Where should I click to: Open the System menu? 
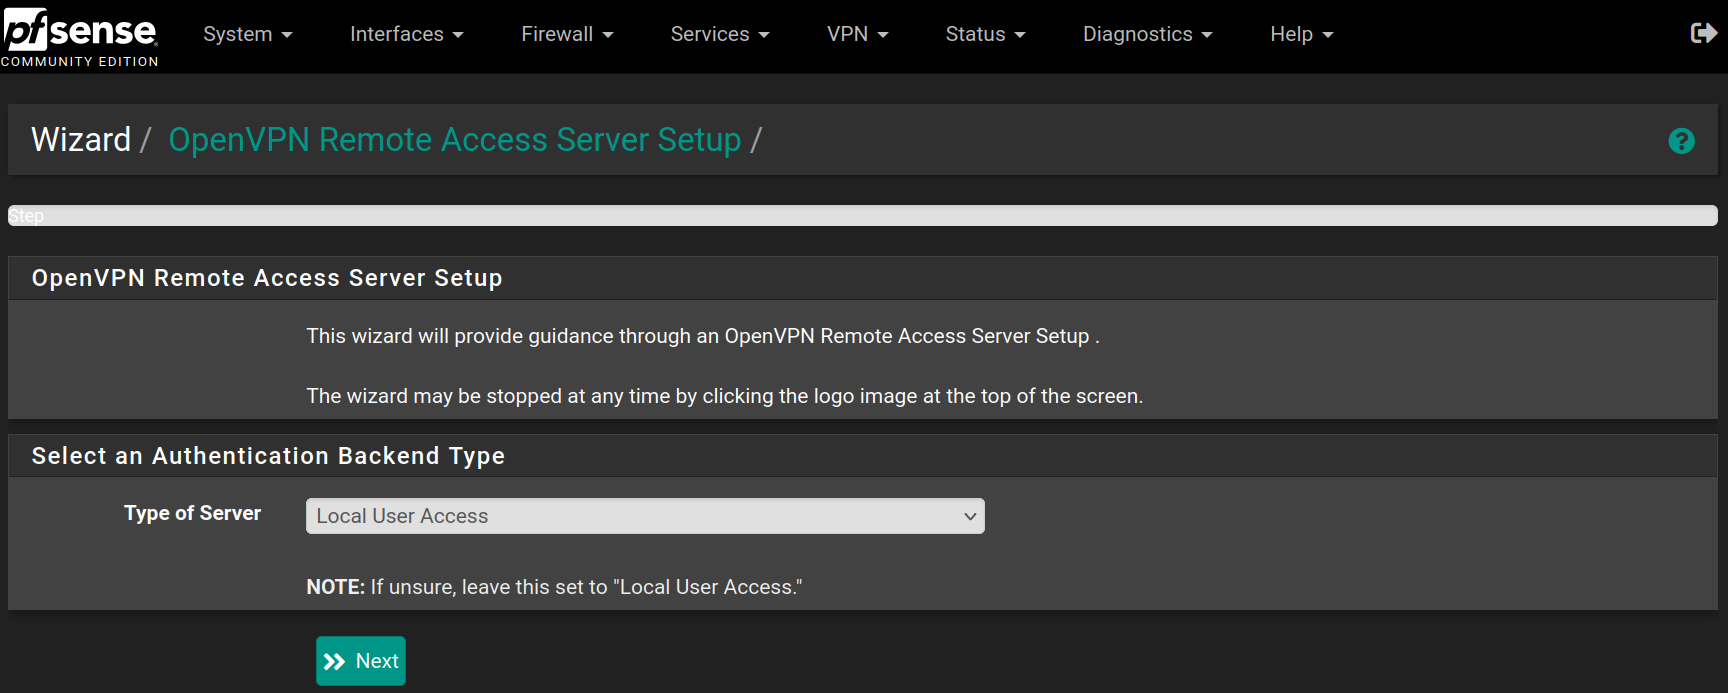click(x=248, y=34)
